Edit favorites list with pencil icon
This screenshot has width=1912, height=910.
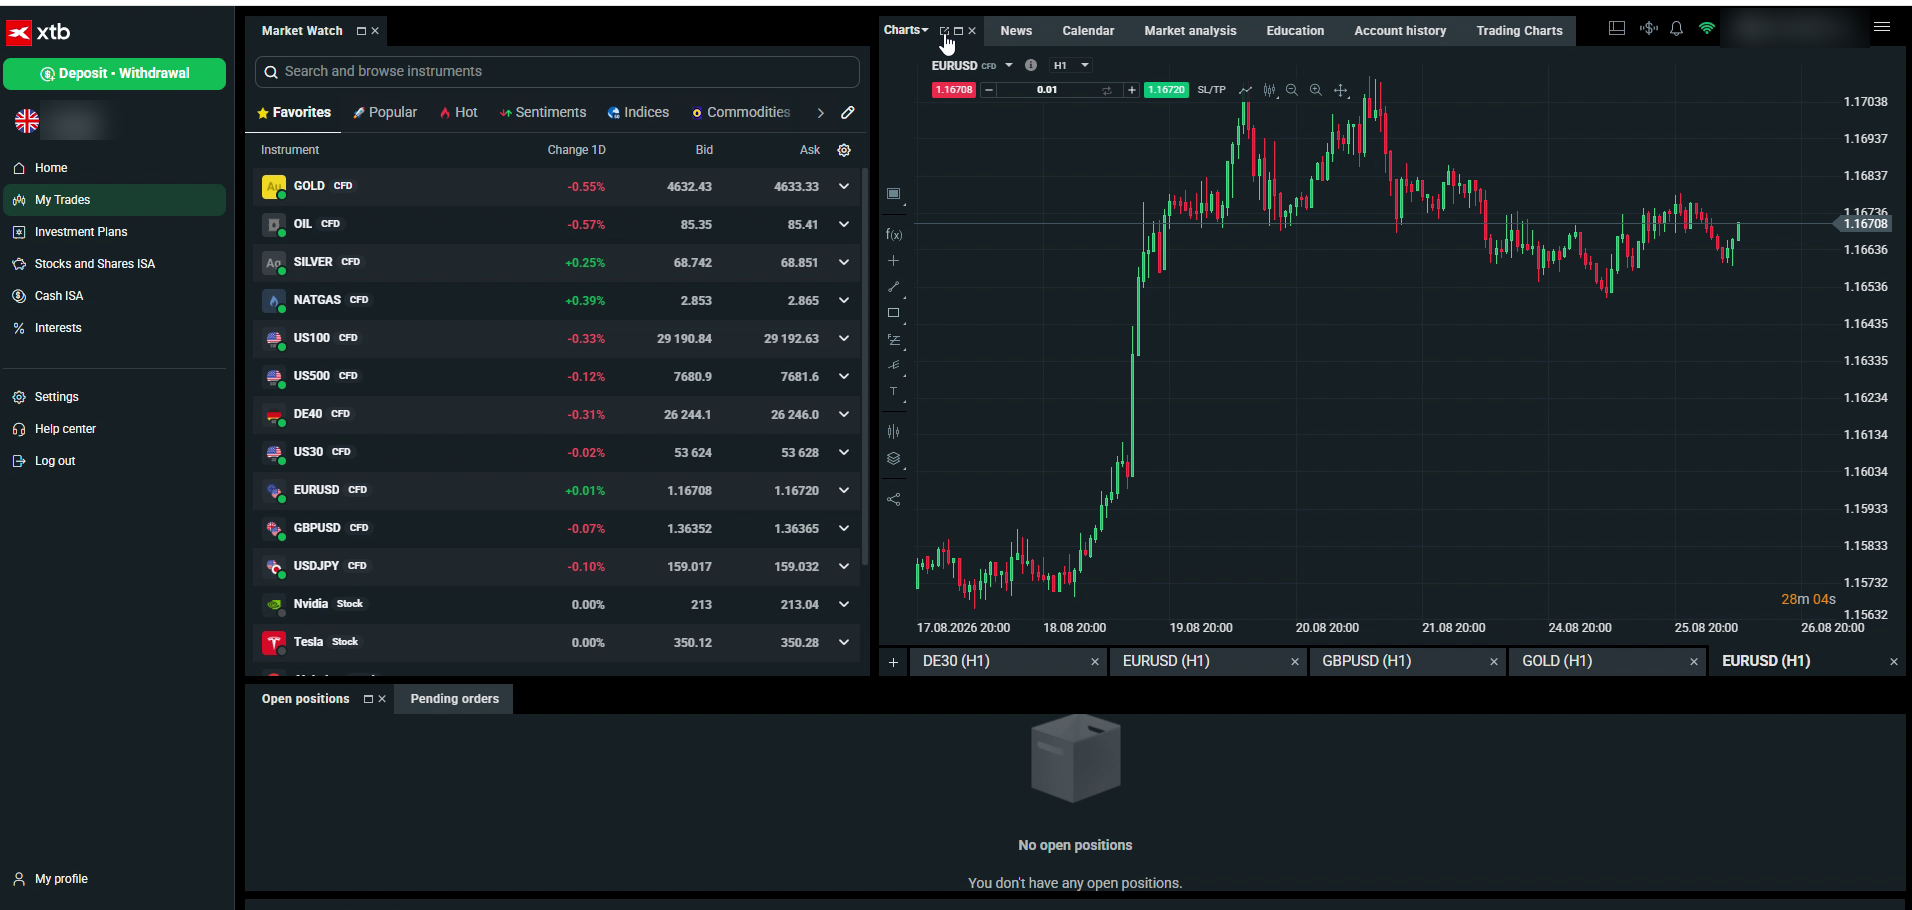[848, 112]
